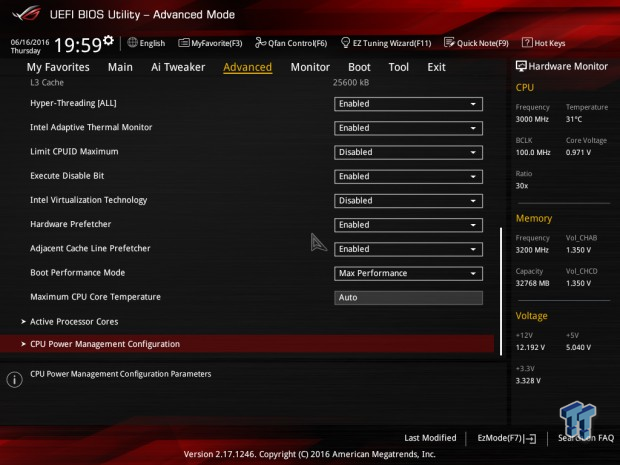Click Core Voltage 0.971 V value
Viewport: 620px width, 465px height.
click(578, 152)
